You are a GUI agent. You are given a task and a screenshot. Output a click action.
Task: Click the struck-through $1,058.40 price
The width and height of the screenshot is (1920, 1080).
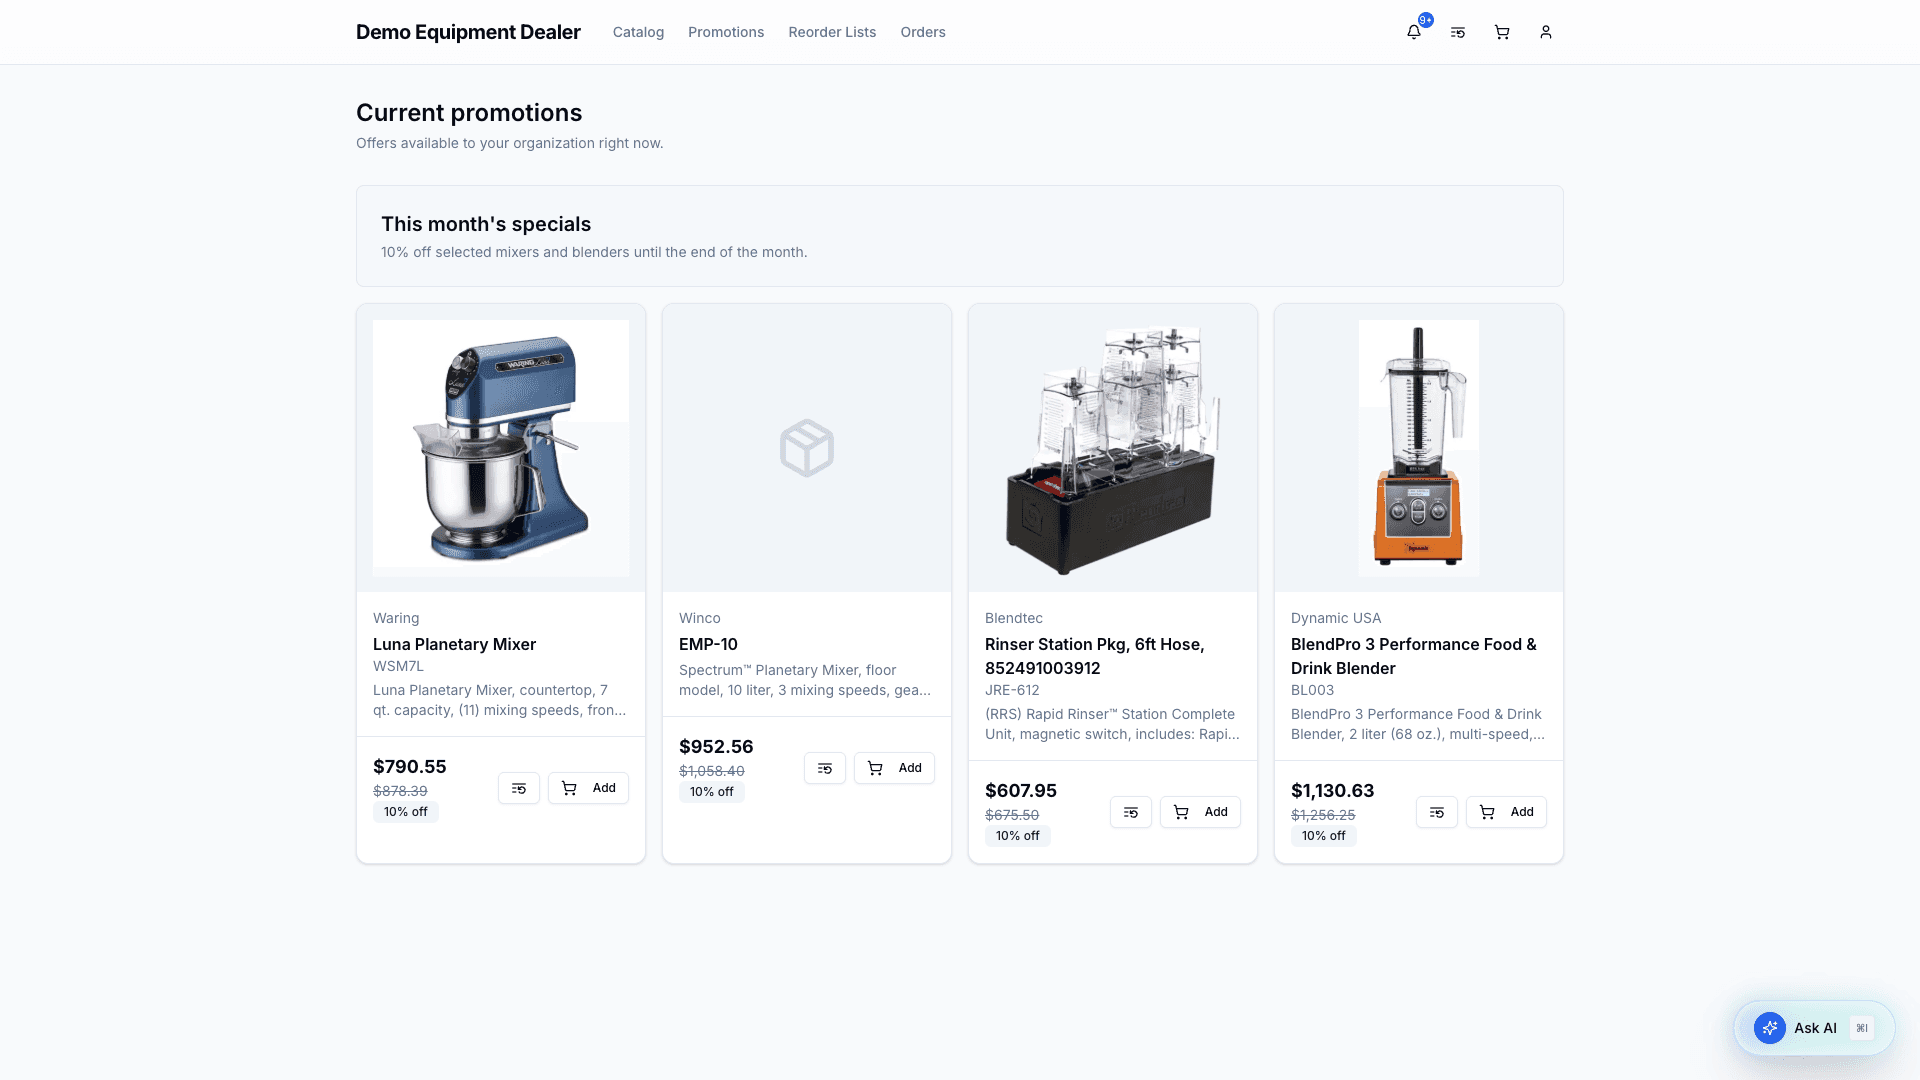tap(712, 771)
